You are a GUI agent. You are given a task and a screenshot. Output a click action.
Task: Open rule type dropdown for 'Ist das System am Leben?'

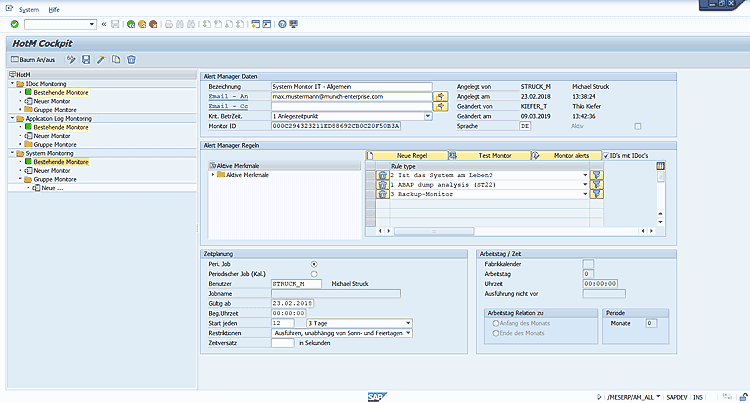click(x=585, y=175)
